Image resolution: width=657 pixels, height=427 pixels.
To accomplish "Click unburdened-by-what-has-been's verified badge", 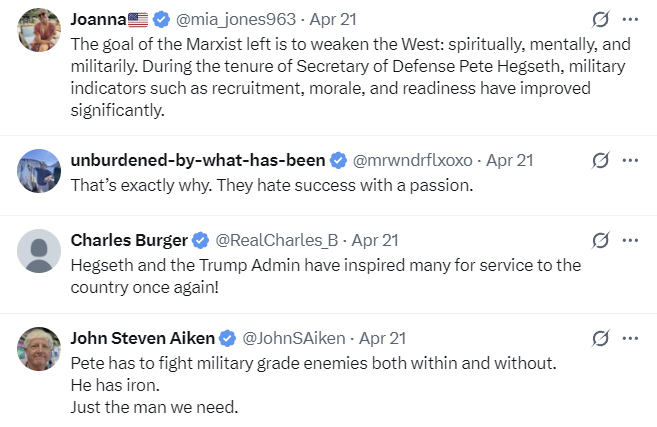I will tap(339, 160).
